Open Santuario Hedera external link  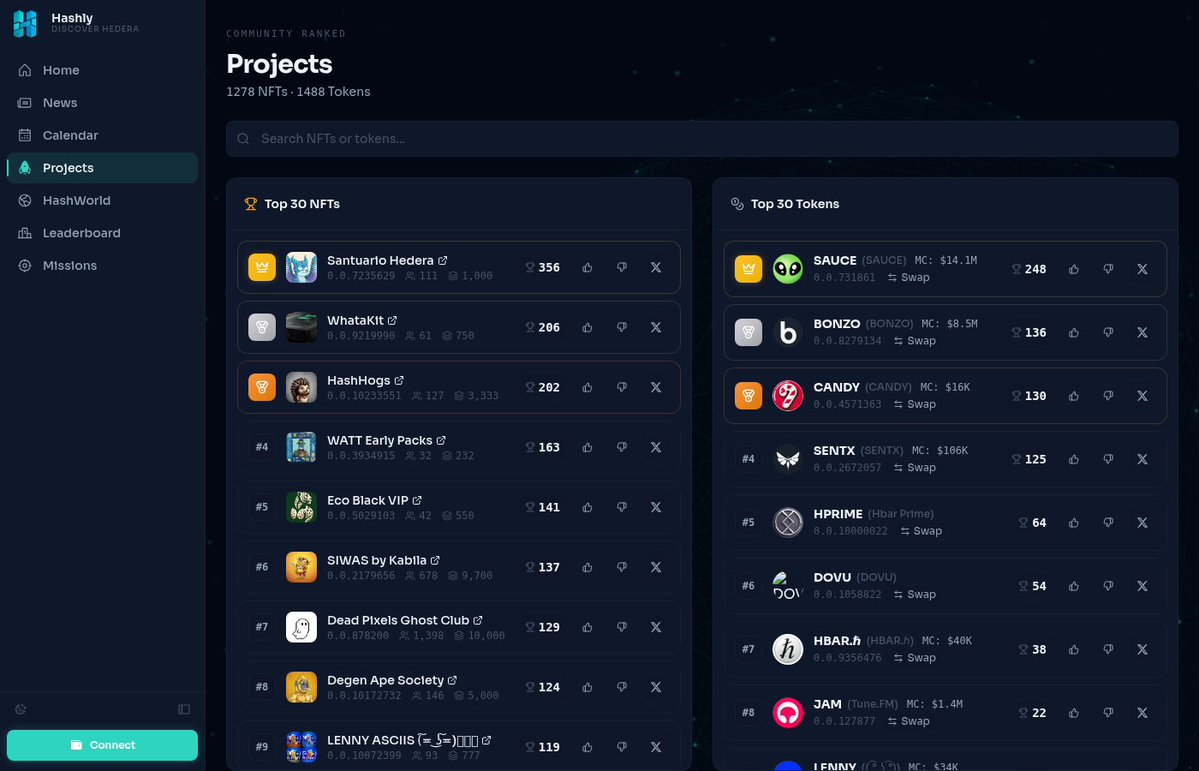pyautogui.click(x=443, y=261)
